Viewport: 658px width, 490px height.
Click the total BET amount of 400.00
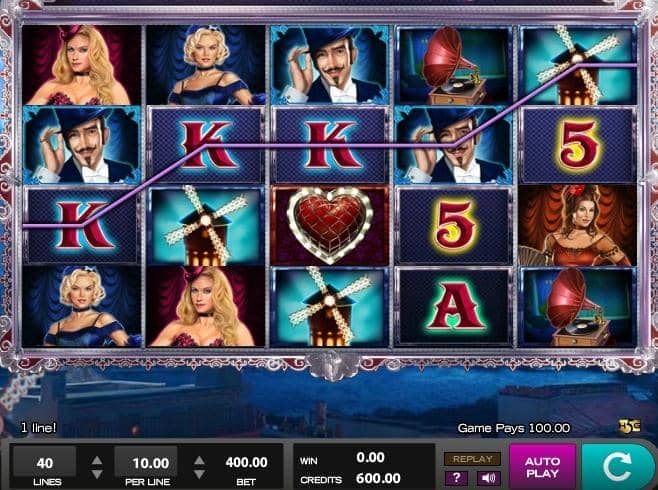(x=246, y=462)
